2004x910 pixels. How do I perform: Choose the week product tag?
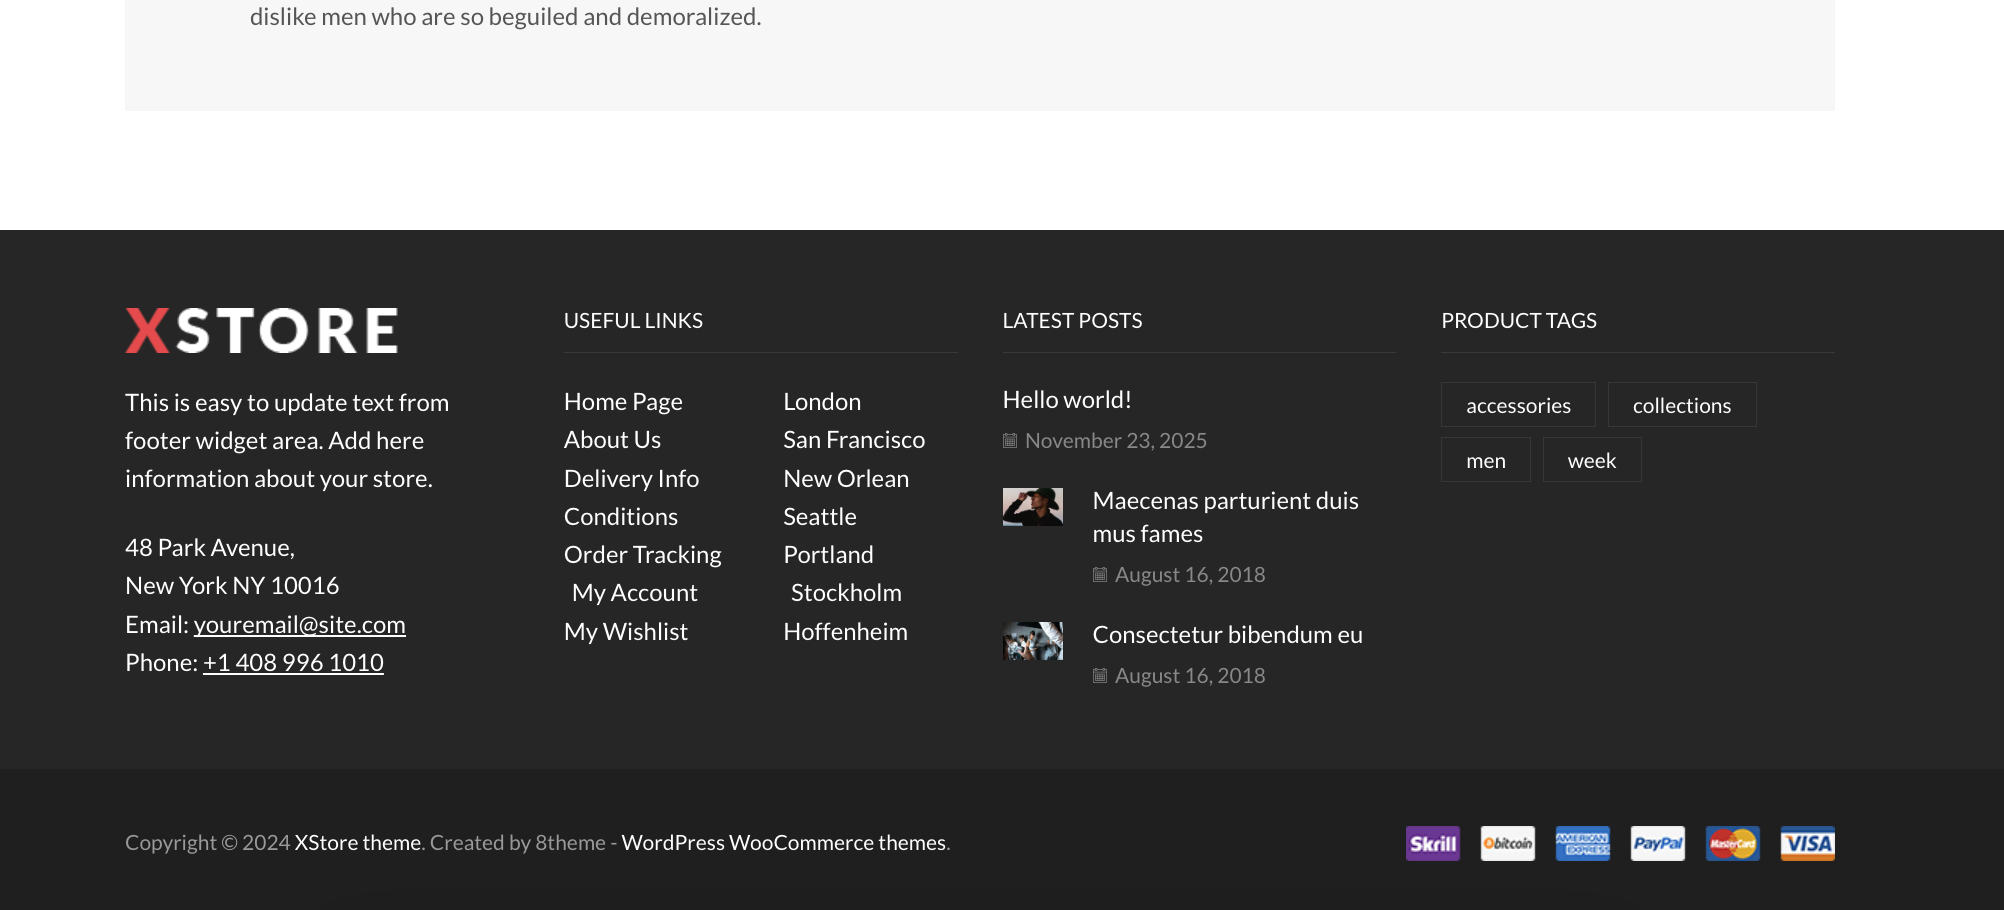[1591, 460]
